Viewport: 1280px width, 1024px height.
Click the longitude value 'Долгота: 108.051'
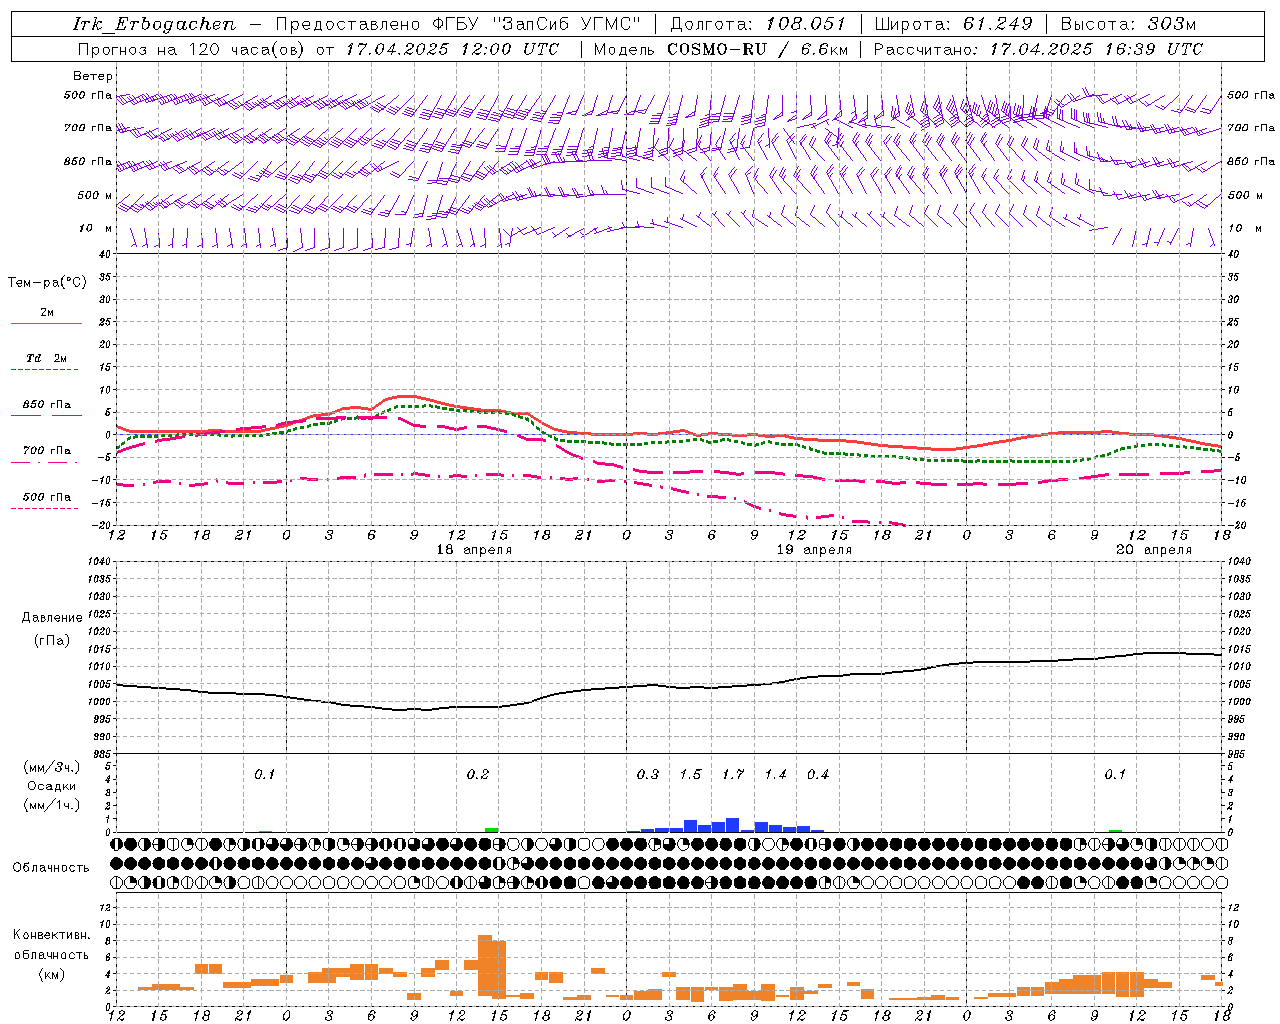click(758, 24)
